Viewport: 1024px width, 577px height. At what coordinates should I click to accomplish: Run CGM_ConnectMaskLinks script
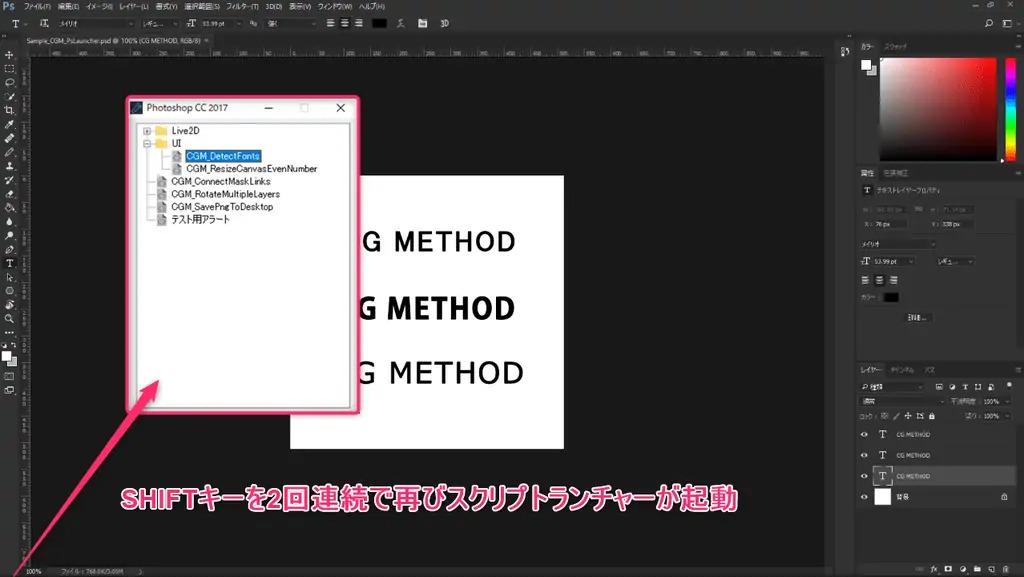(221, 181)
